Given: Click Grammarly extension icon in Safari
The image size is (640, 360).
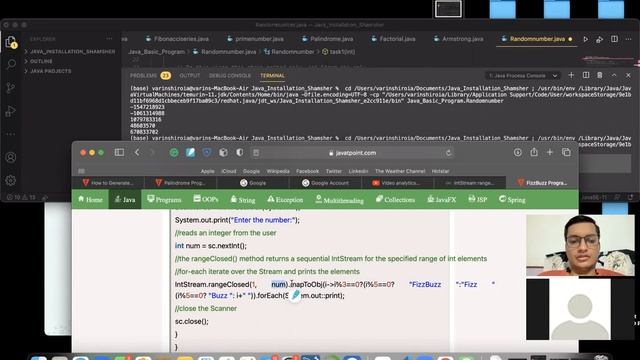Looking at the screenshot, I should point(174,153).
